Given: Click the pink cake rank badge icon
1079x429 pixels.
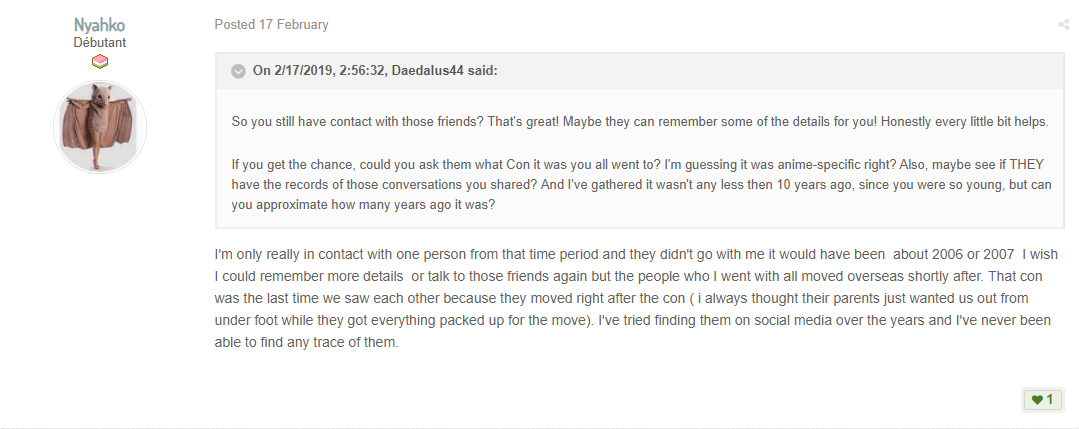Looking at the screenshot, I should click(100, 62).
